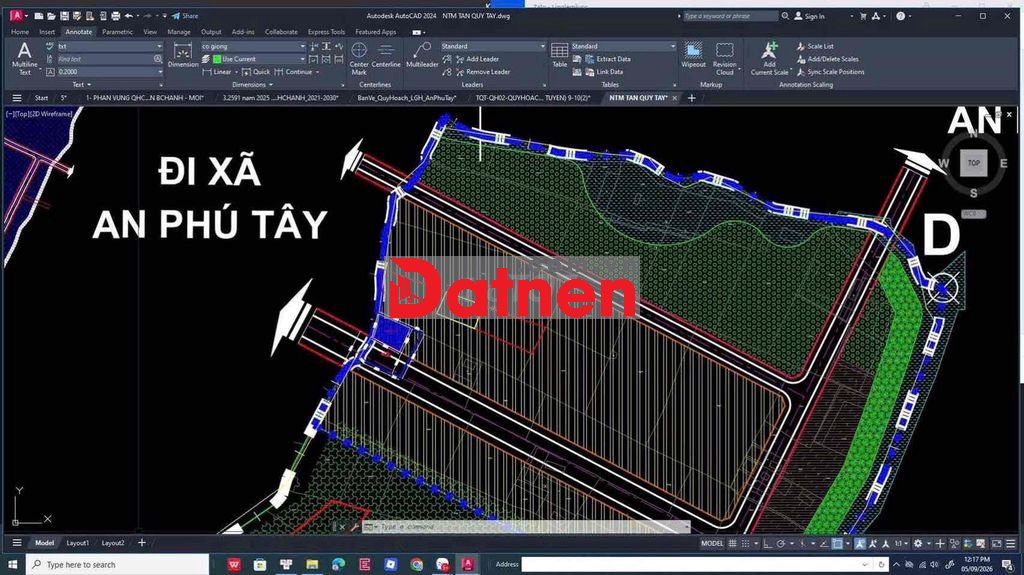Screen dimensions: 1024x575
Task: Click Extract Data
Action: pyautogui.click(x=607, y=59)
